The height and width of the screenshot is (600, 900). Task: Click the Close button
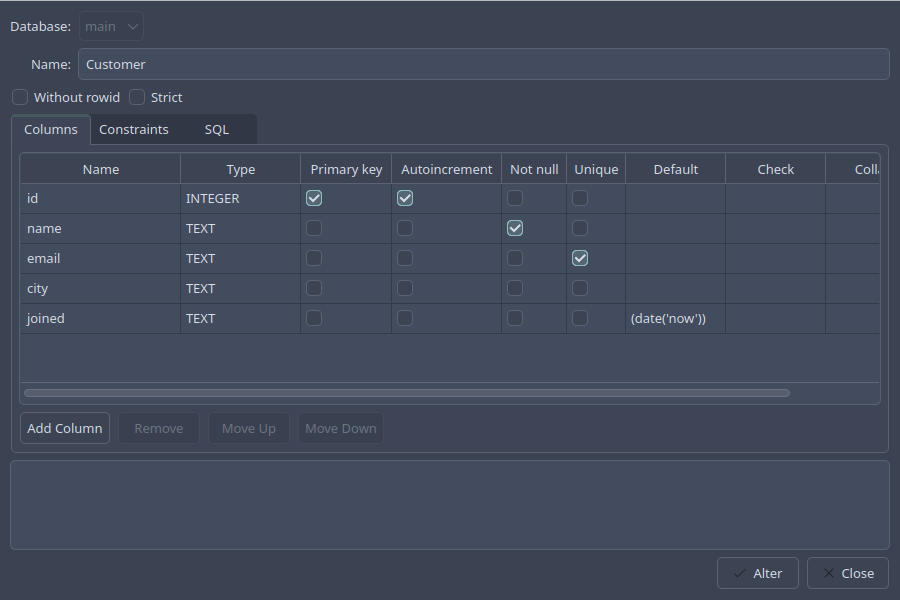click(x=848, y=573)
